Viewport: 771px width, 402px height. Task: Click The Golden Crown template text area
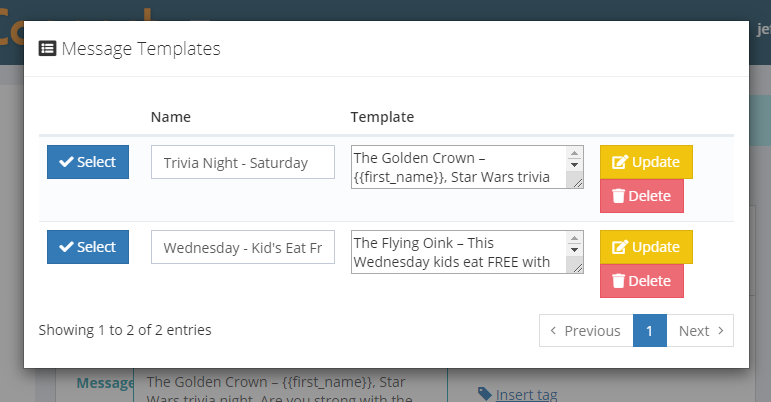[459, 167]
